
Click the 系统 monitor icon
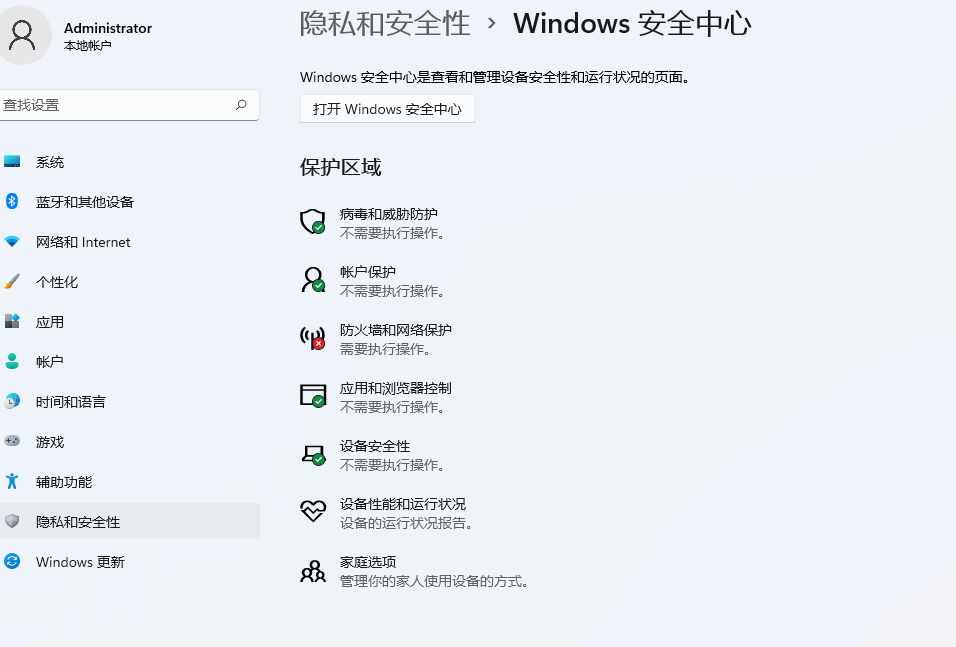[12, 162]
